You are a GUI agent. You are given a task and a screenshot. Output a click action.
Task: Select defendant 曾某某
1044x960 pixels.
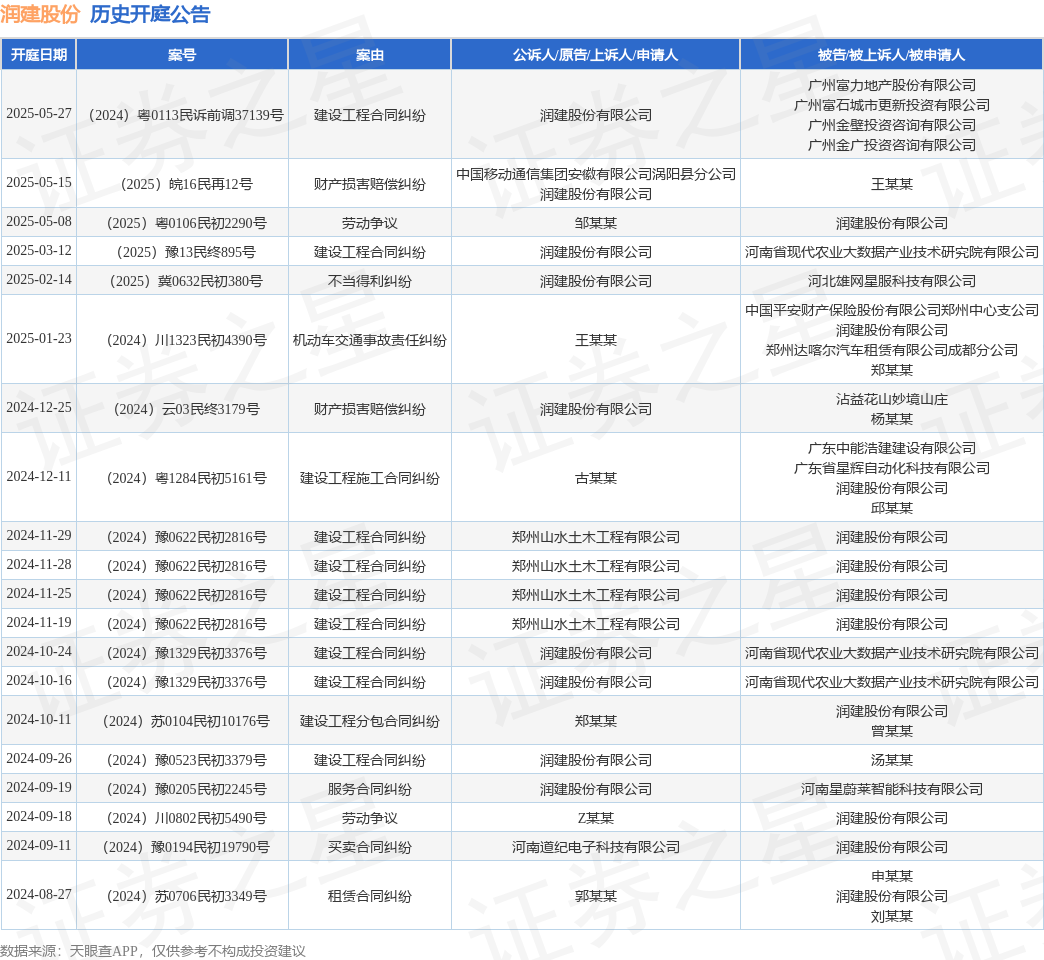tap(892, 731)
